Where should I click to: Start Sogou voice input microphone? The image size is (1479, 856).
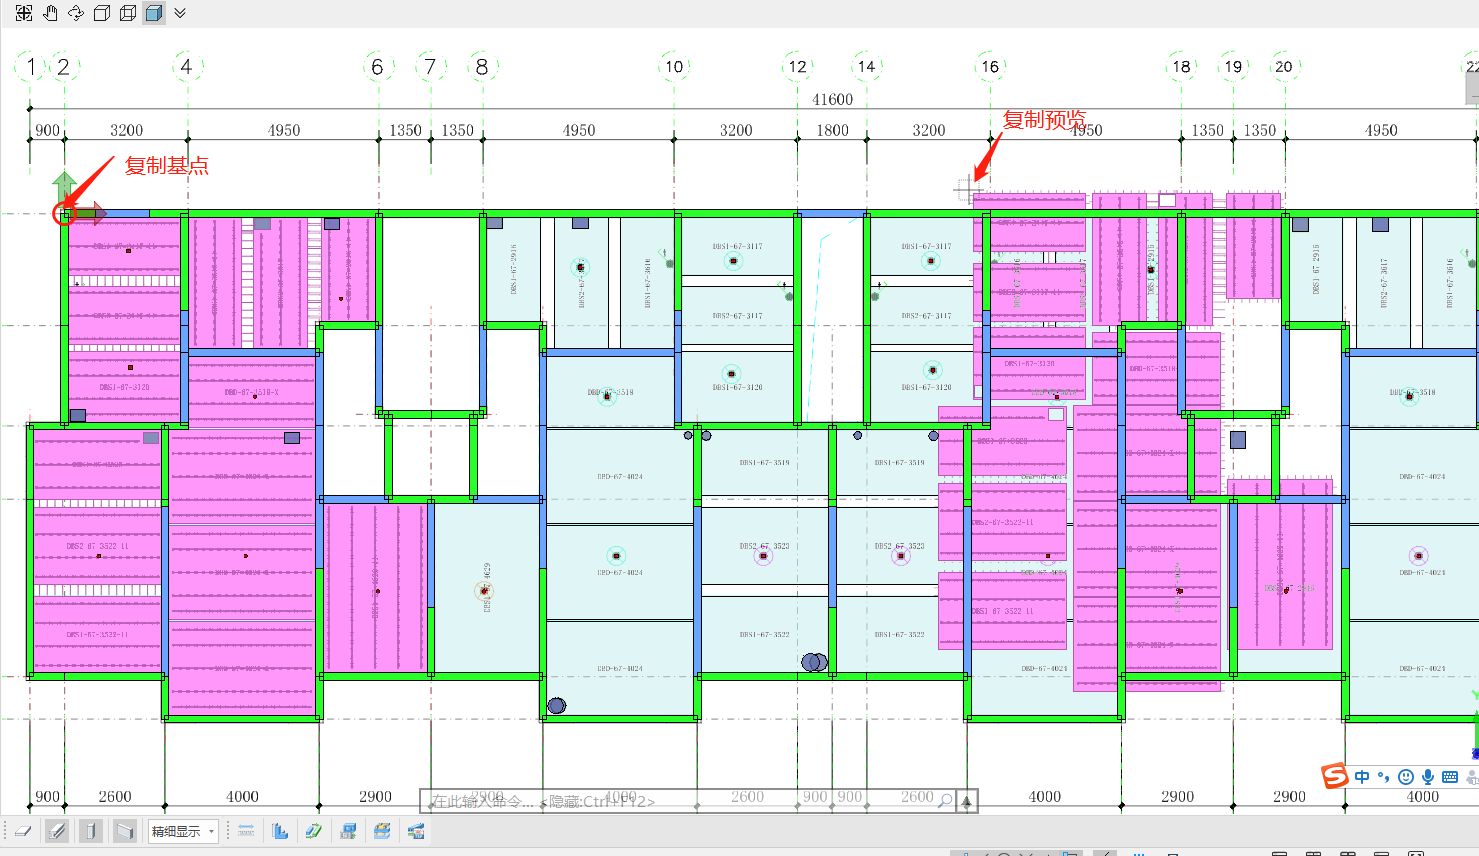[x=1428, y=777]
